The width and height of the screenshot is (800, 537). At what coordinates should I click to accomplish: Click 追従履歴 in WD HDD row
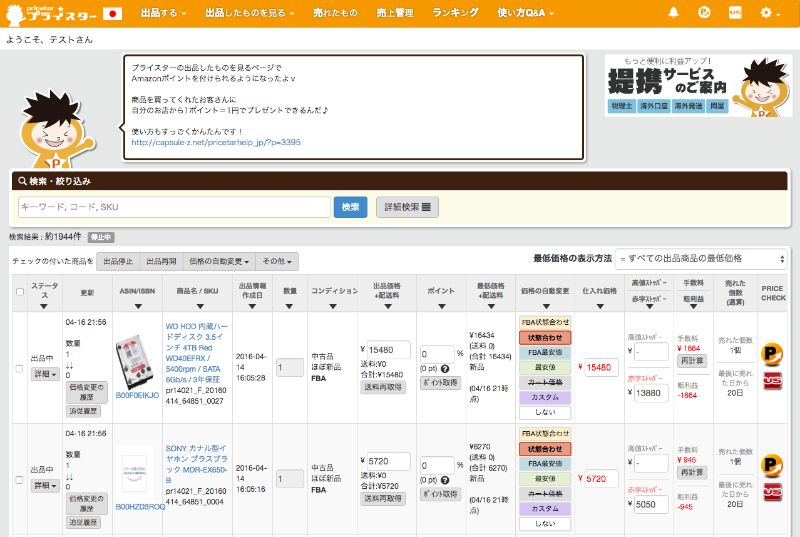[83, 411]
